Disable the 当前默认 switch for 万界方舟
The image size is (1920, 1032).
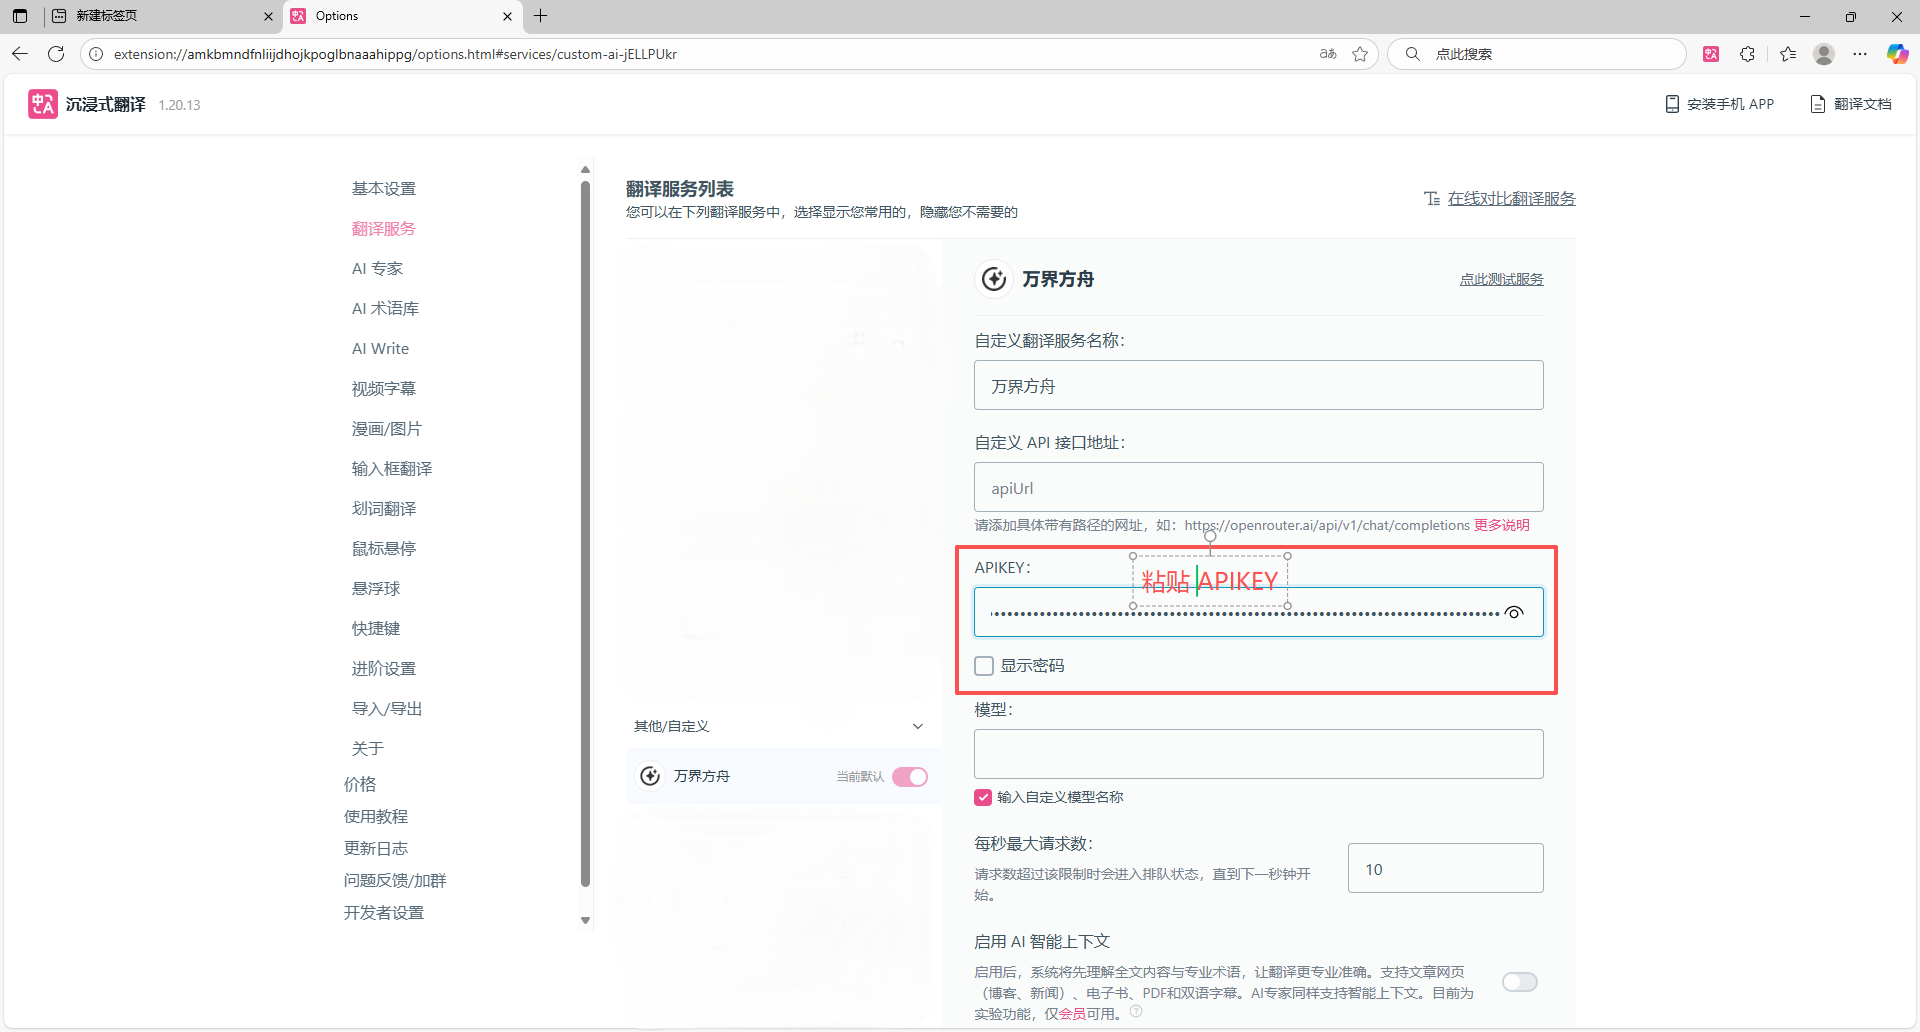pyautogui.click(x=909, y=776)
